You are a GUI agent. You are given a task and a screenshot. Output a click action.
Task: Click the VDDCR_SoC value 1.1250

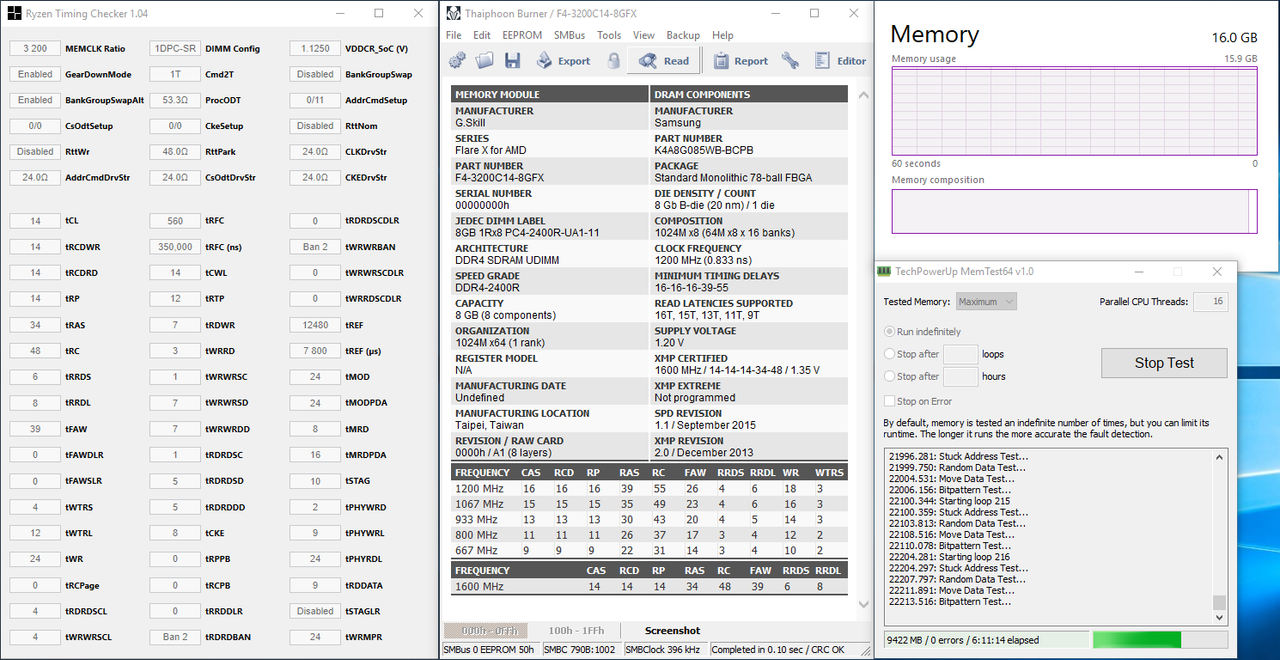[x=315, y=48]
